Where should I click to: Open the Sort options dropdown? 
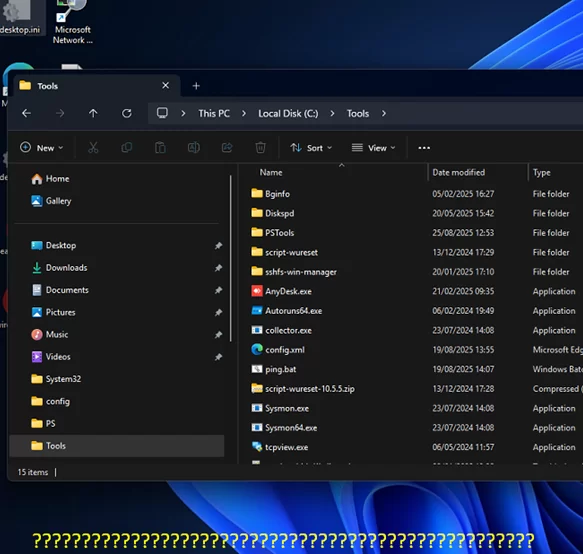tap(311, 148)
